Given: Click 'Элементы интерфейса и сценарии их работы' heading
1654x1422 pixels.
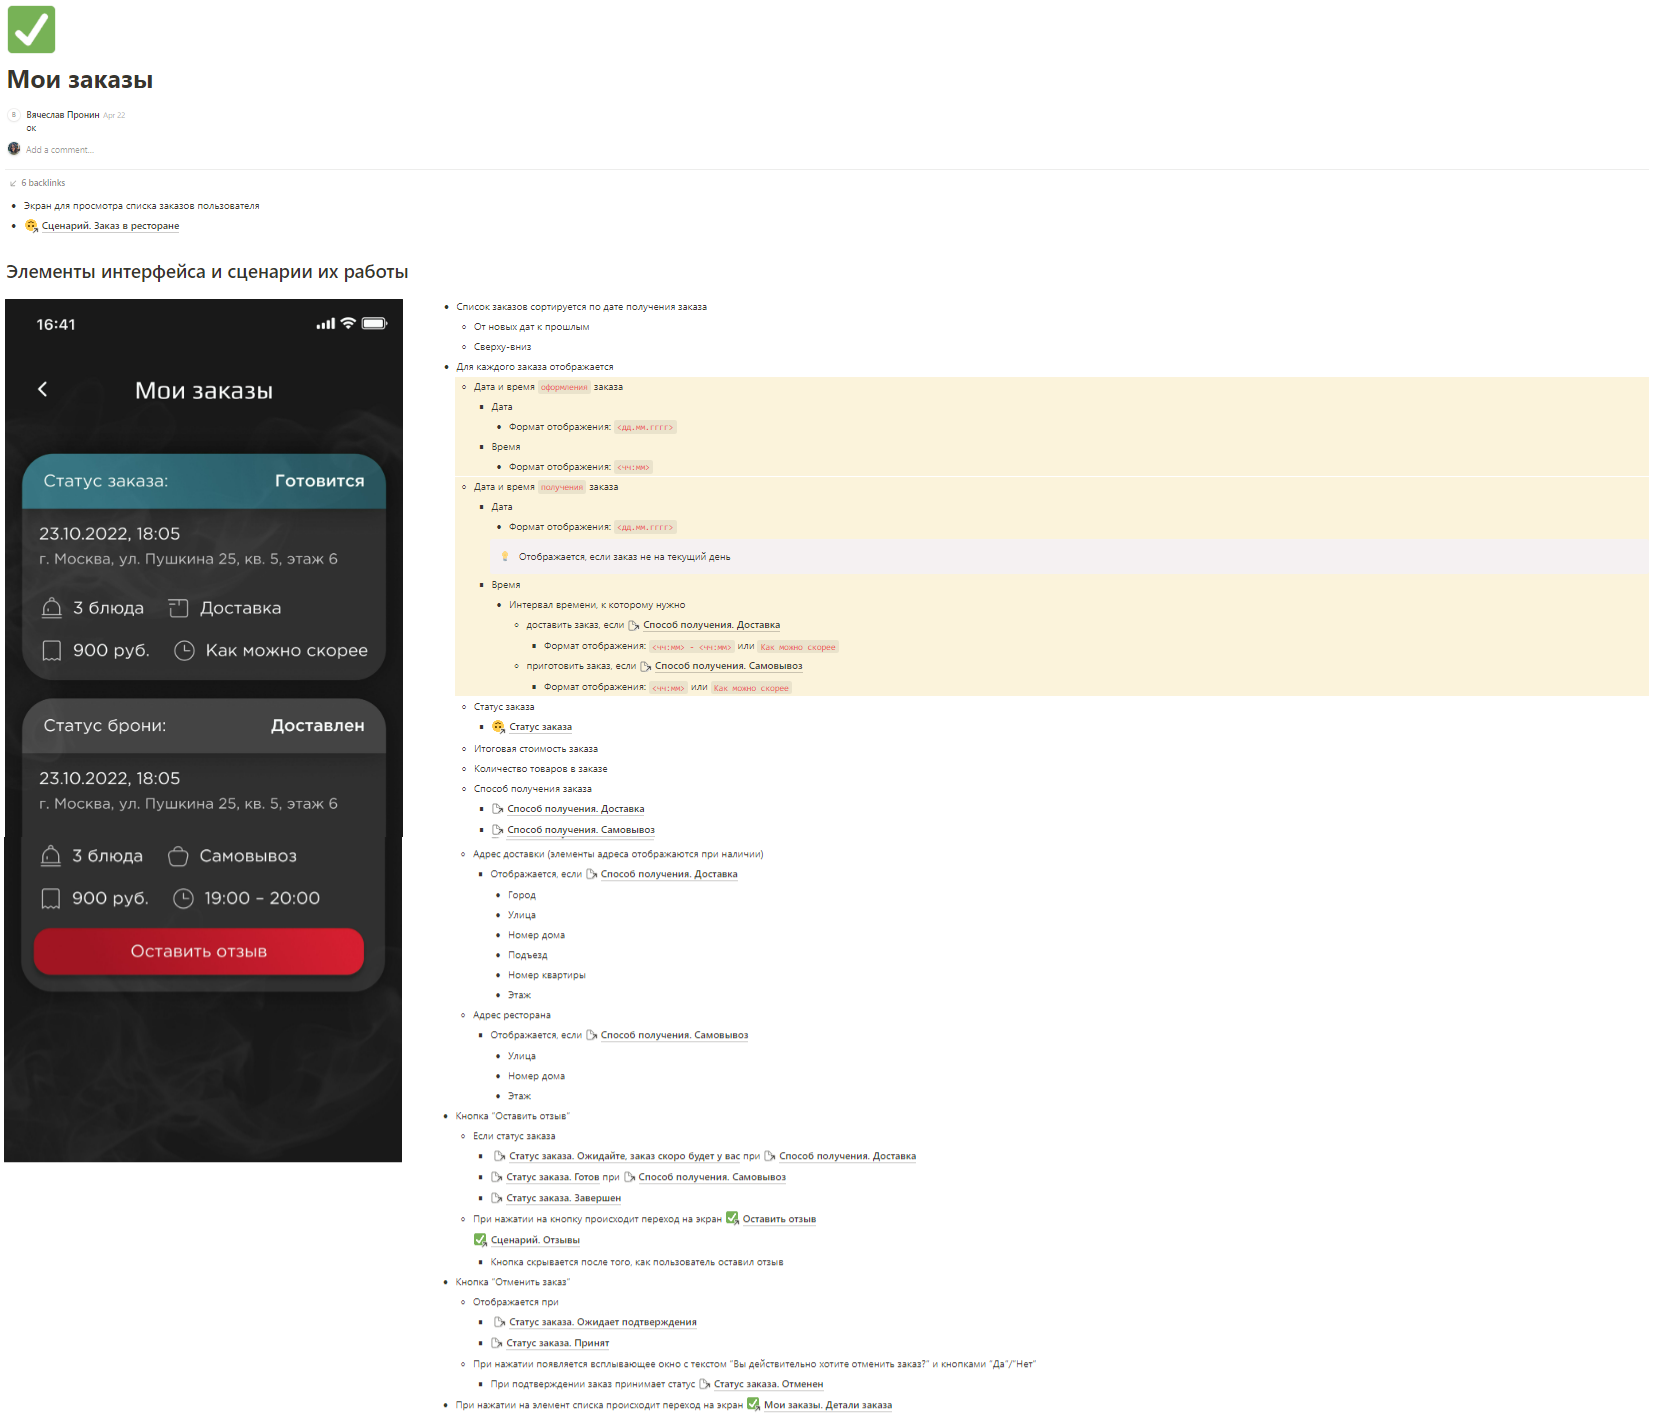Looking at the screenshot, I should [x=207, y=272].
